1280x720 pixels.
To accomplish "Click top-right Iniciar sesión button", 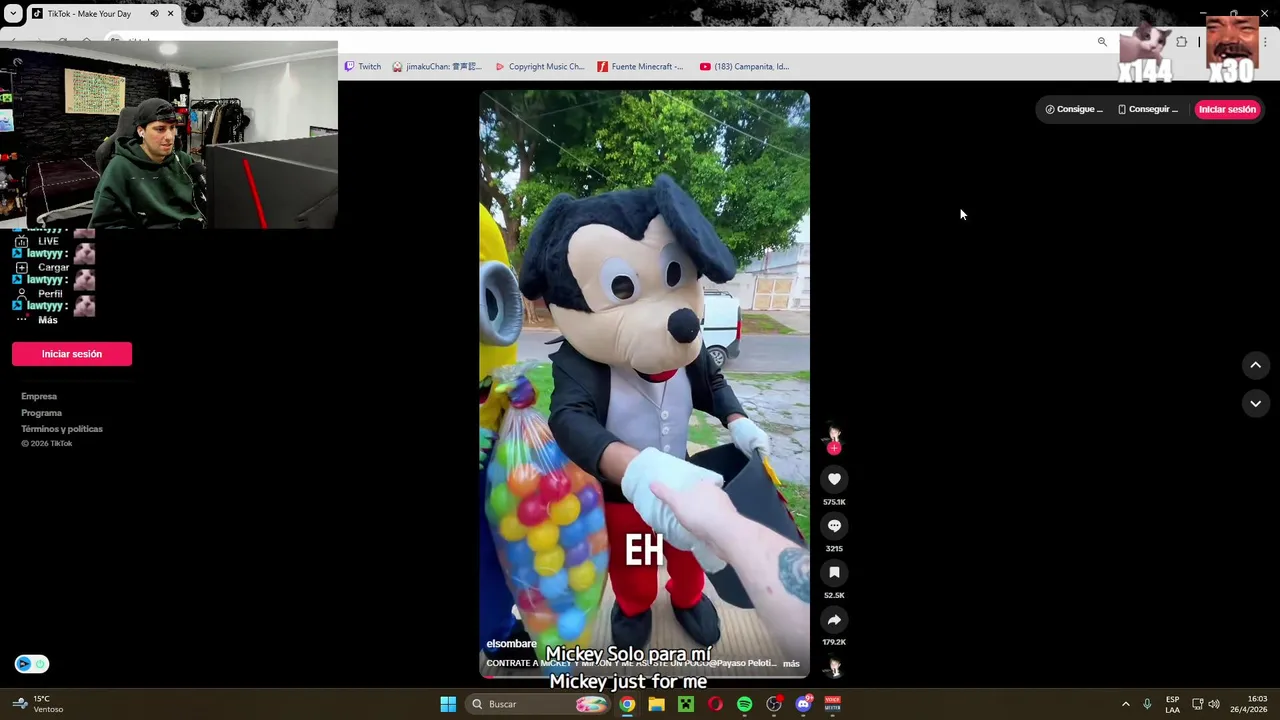I will click(1227, 109).
